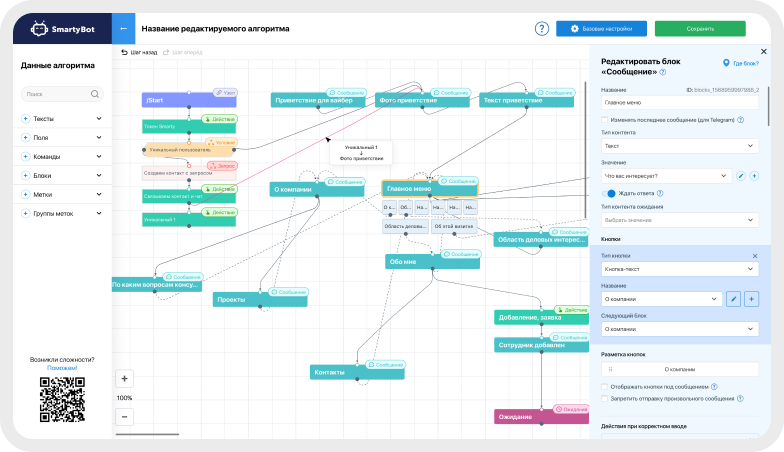Image resolution: width=784 pixels, height=452 pixels.
Task: Expand the Метки section chevron
Action: click(x=99, y=194)
